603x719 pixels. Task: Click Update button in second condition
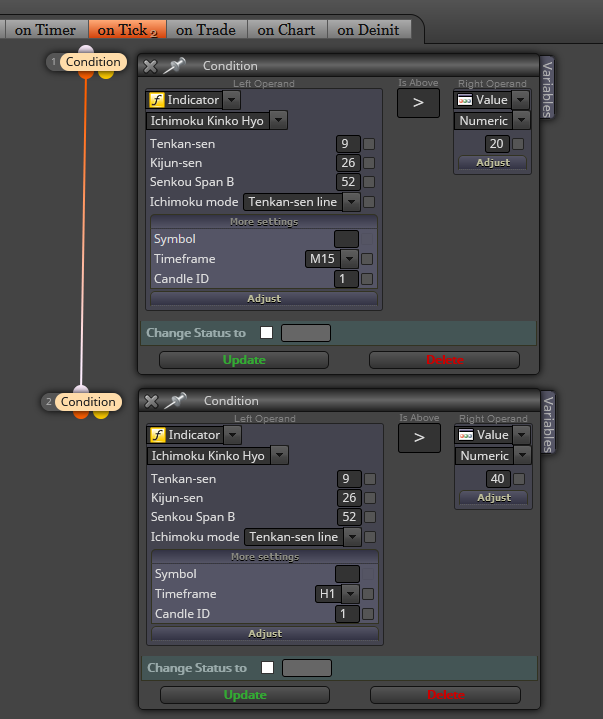pyautogui.click(x=245, y=695)
